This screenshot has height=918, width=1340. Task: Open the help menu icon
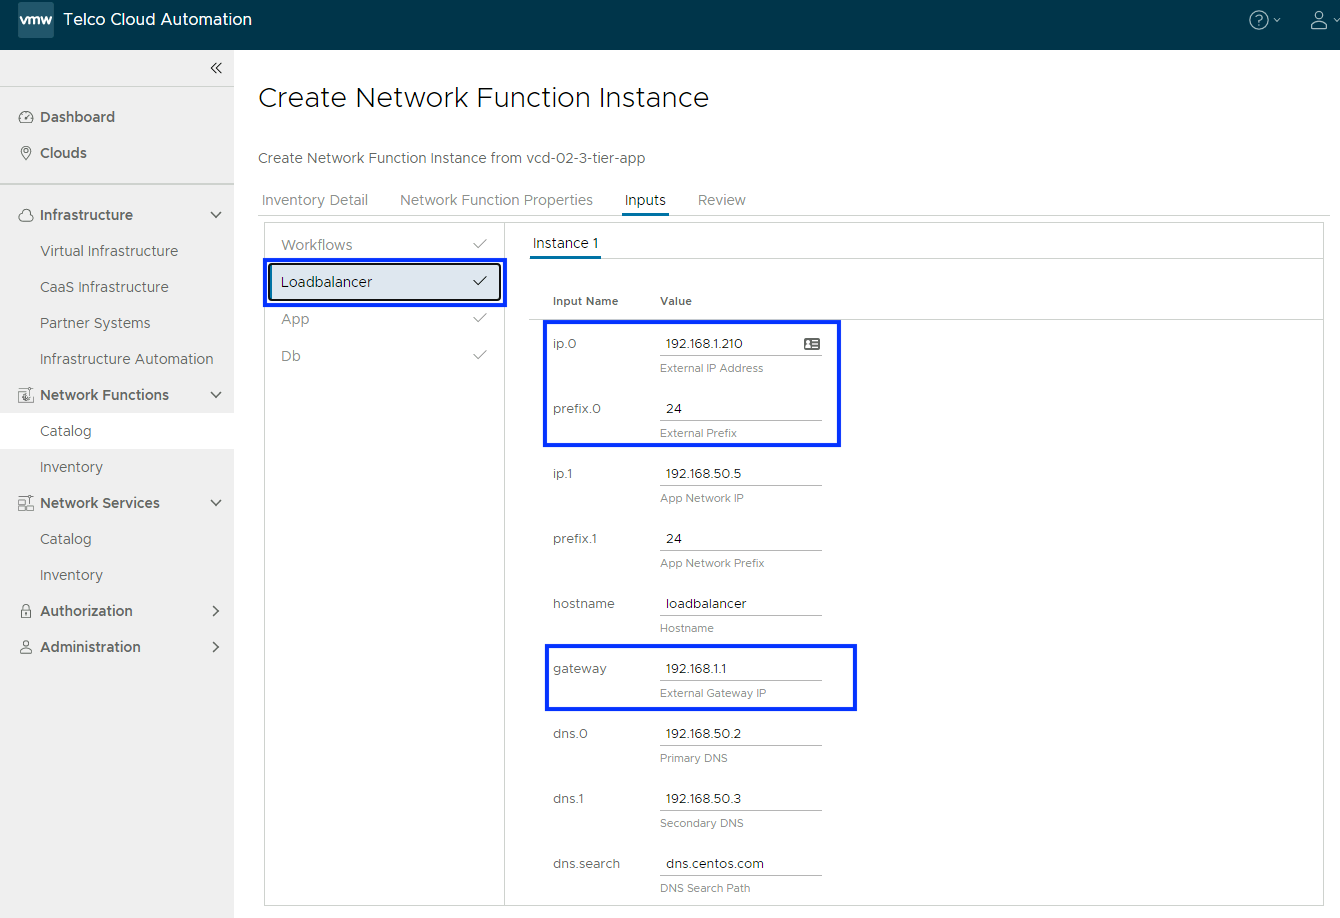[1259, 20]
